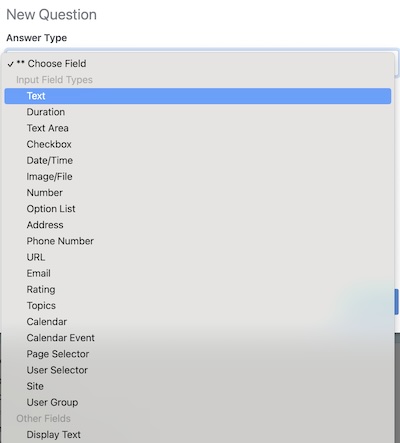
Task: Select Email answer type
Action: tap(198, 273)
